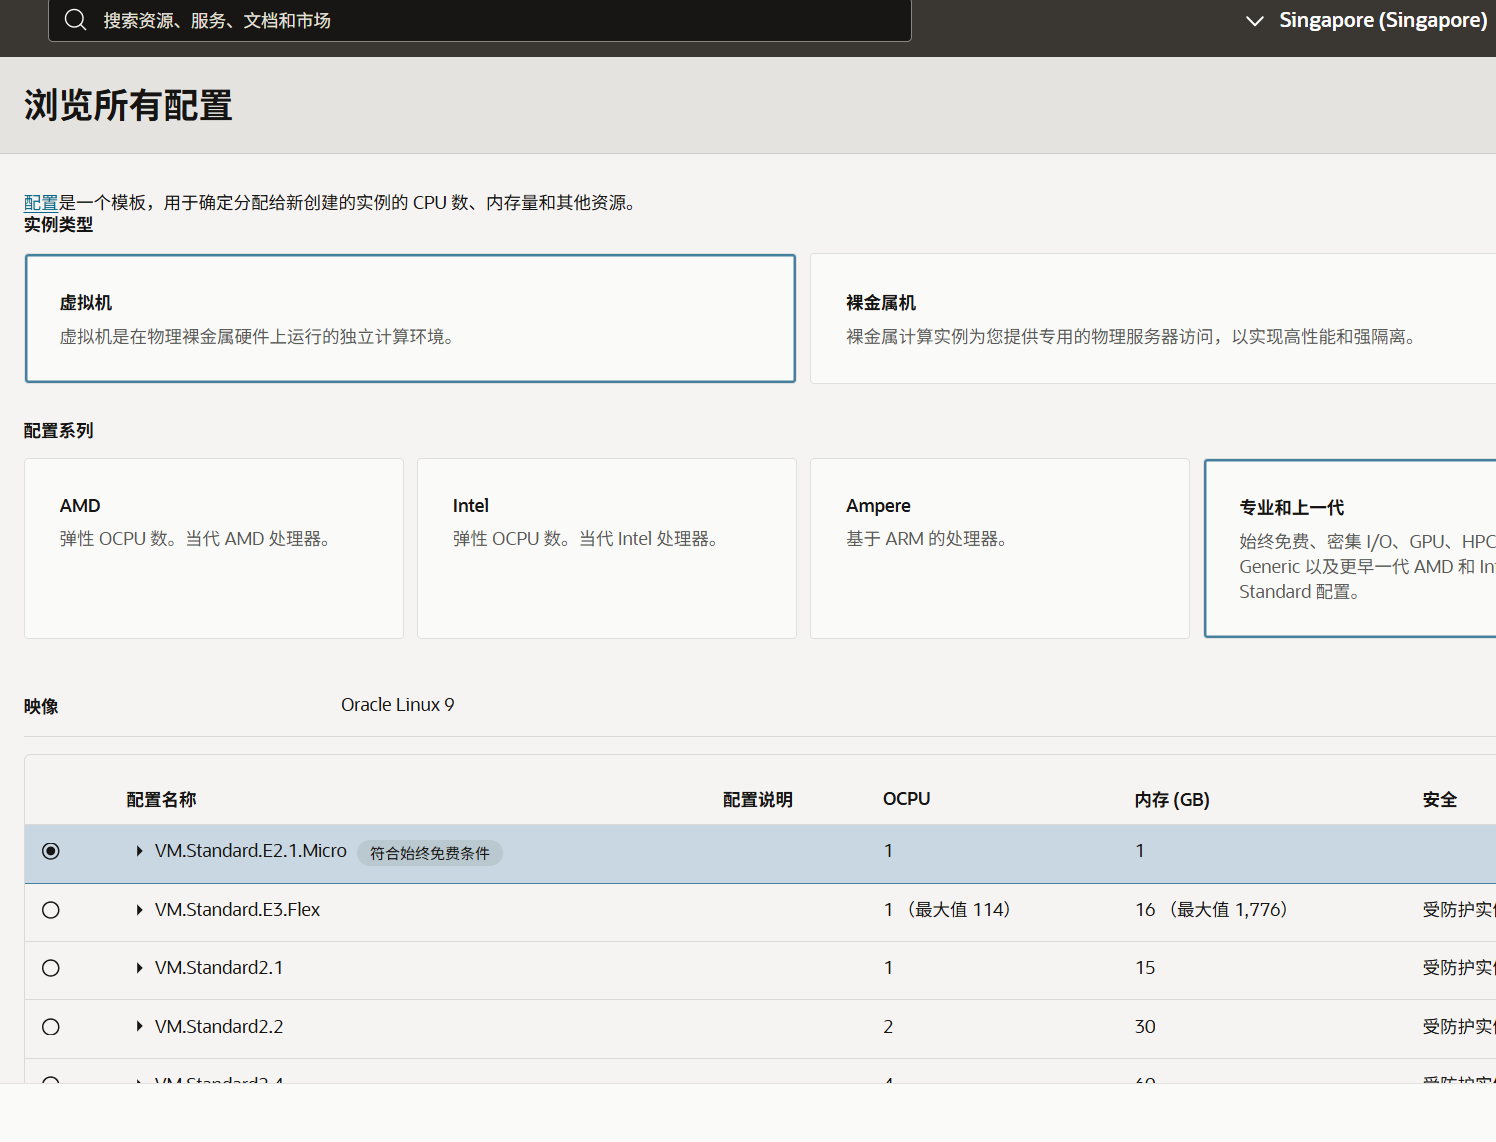Select the VM.Standard2.2 radio button
Viewport: 1496px width, 1142px height.
tap(51, 1027)
